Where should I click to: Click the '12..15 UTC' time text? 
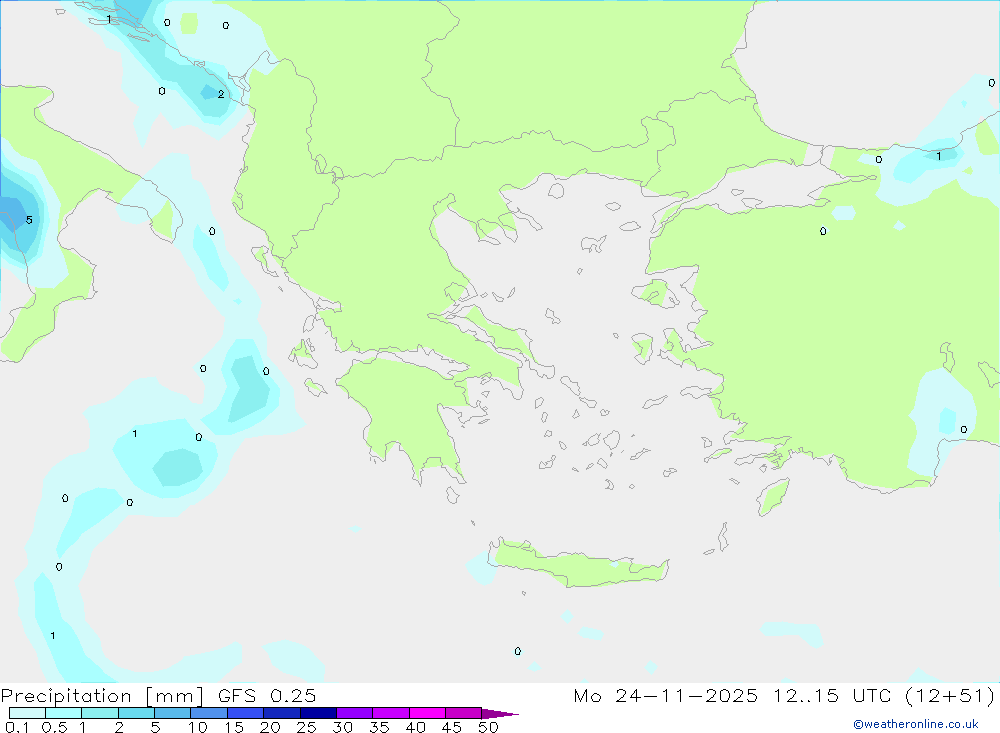(x=832, y=695)
